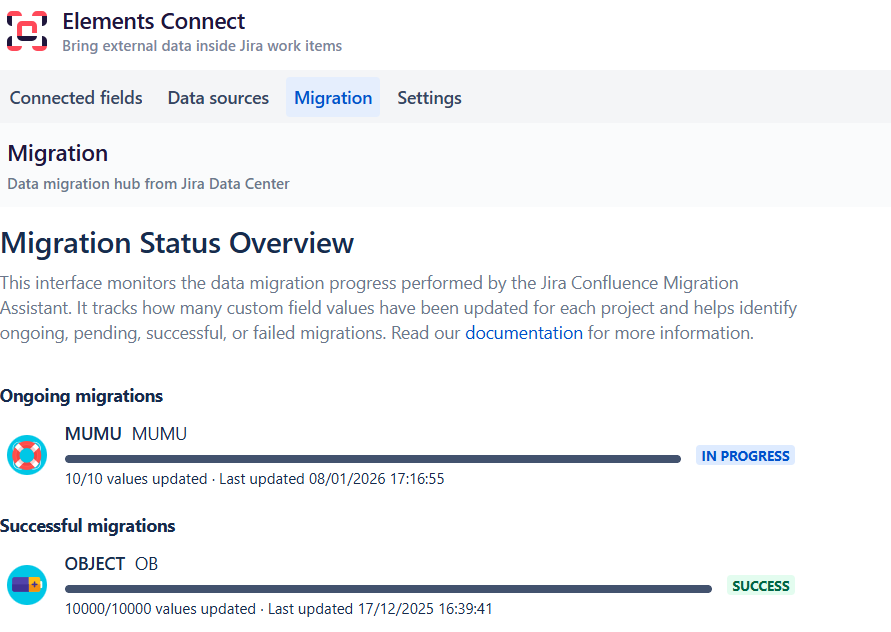This screenshot has height=632, width=891.
Task: Click the MUMU migration progress bar
Action: click(x=372, y=459)
